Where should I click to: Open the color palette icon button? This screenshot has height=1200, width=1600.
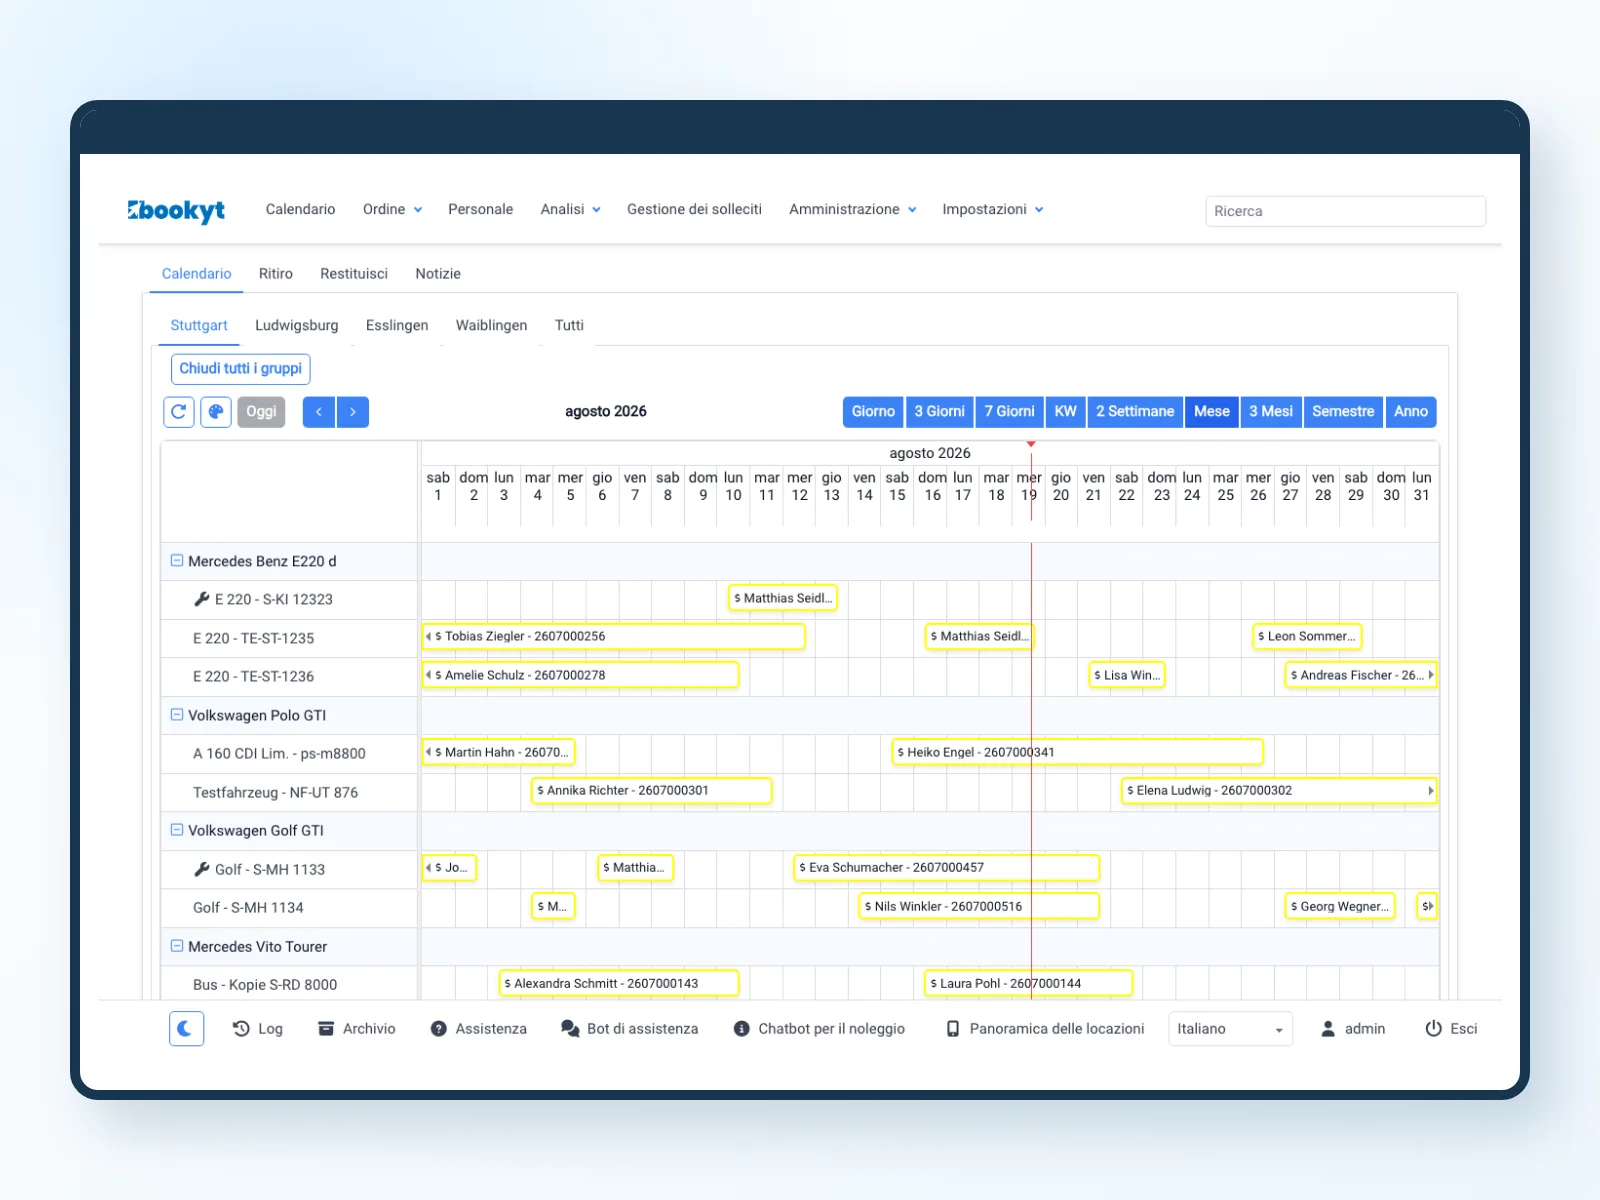[x=216, y=412]
